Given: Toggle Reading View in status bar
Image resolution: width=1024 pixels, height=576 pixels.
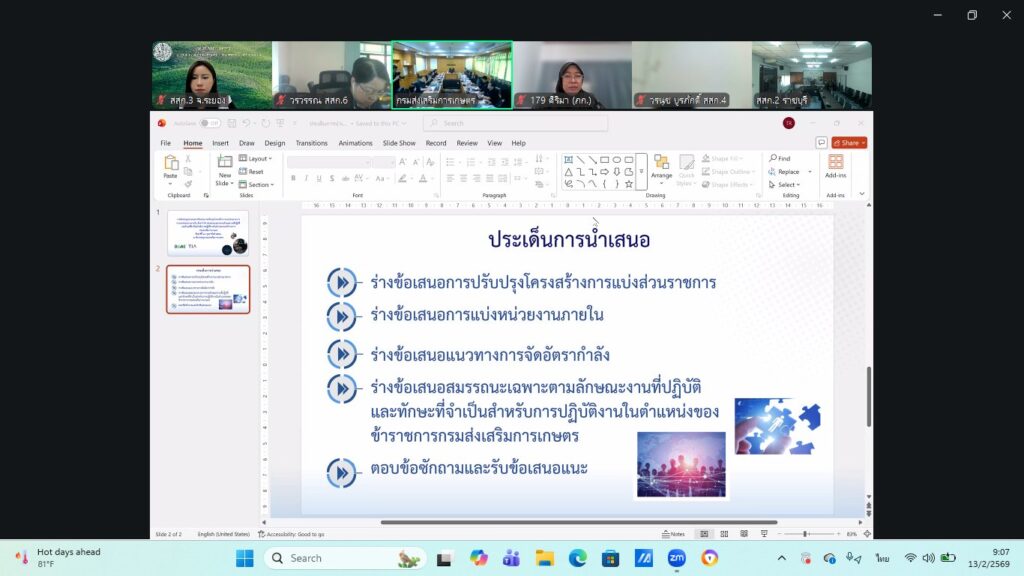Looking at the screenshot, I should point(743,534).
